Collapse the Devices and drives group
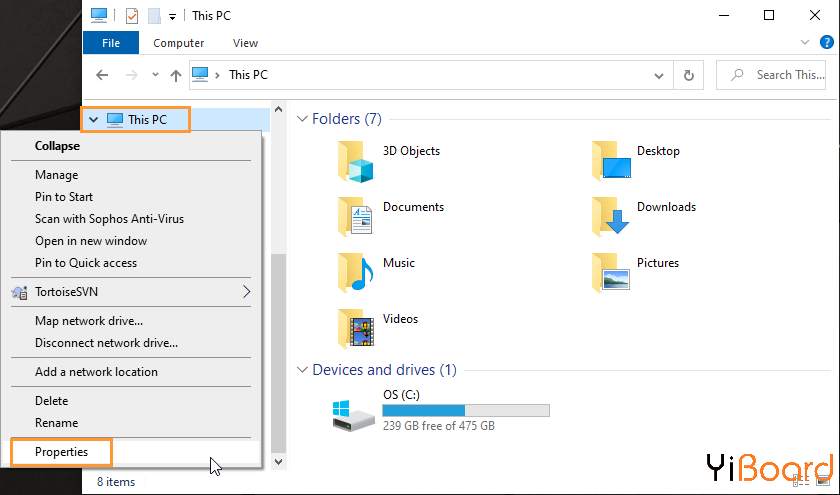840x495 pixels. [x=303, y=370]
